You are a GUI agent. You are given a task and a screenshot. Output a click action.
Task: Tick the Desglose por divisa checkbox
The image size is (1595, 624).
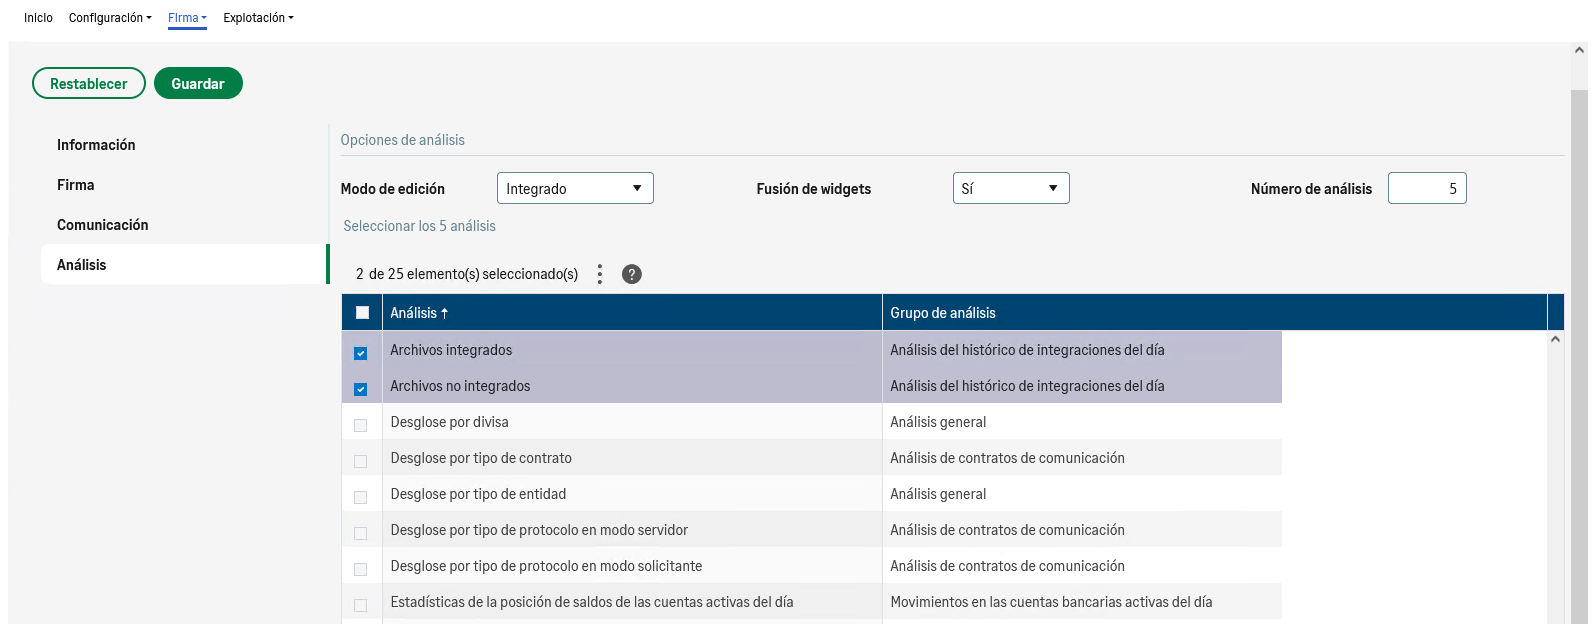(x=361, y=425)
